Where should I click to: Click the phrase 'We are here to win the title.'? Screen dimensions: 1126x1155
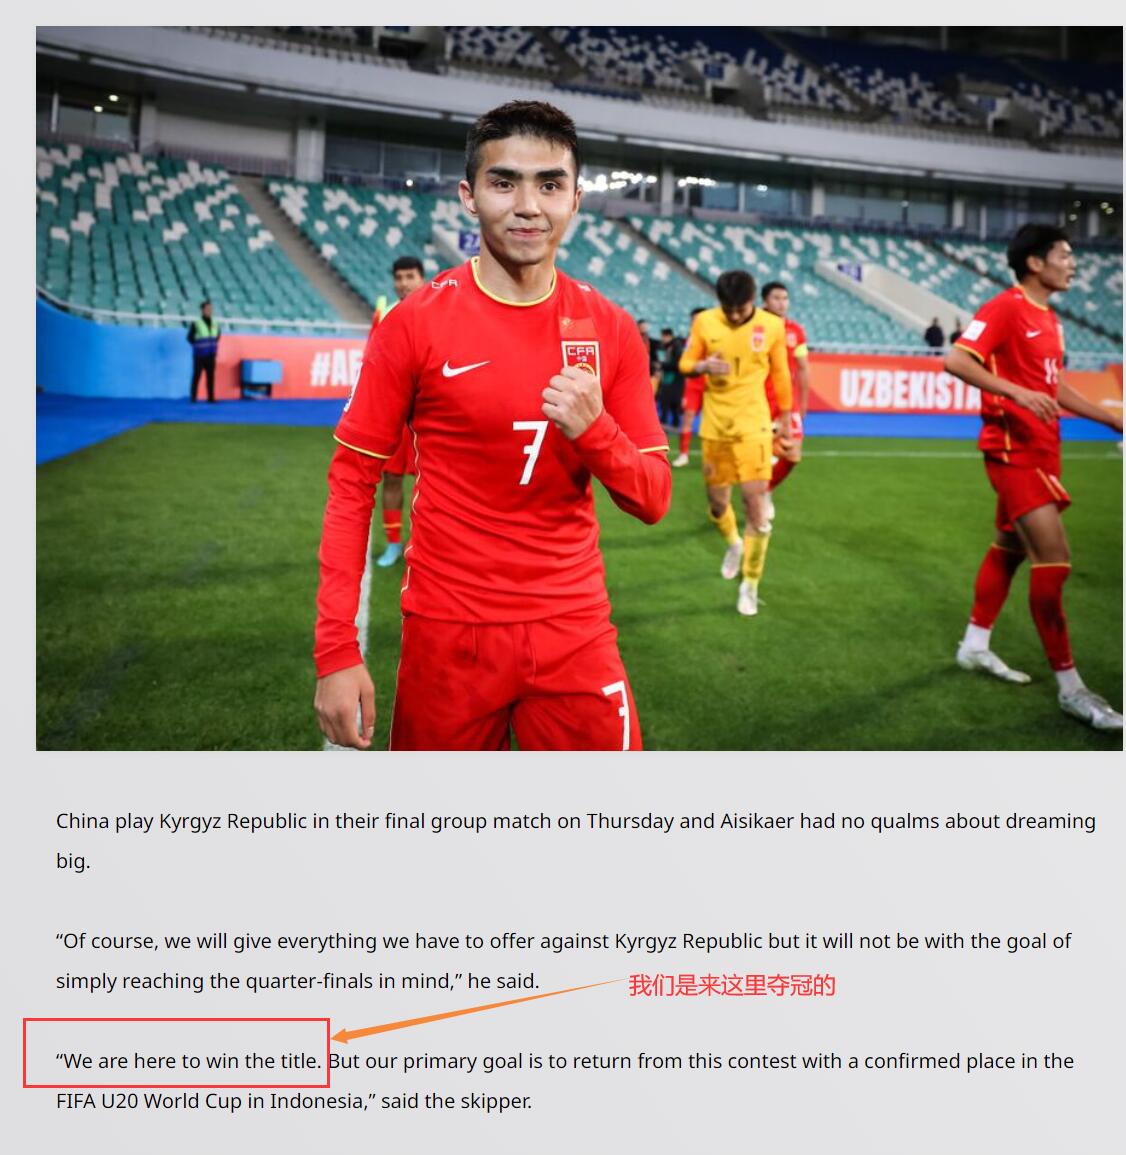[x=189, y=1061]
